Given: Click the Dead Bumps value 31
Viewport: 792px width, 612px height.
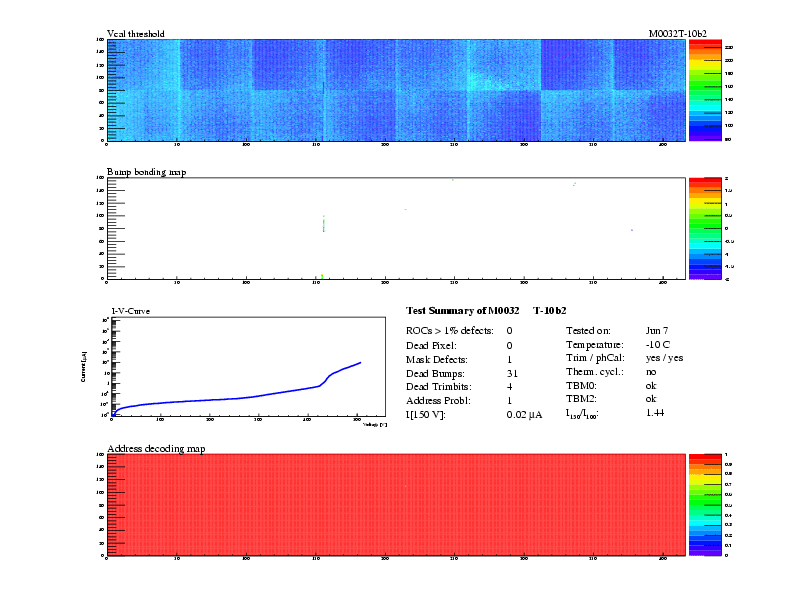Looking at the screenshot, I should tap(512, 372).
